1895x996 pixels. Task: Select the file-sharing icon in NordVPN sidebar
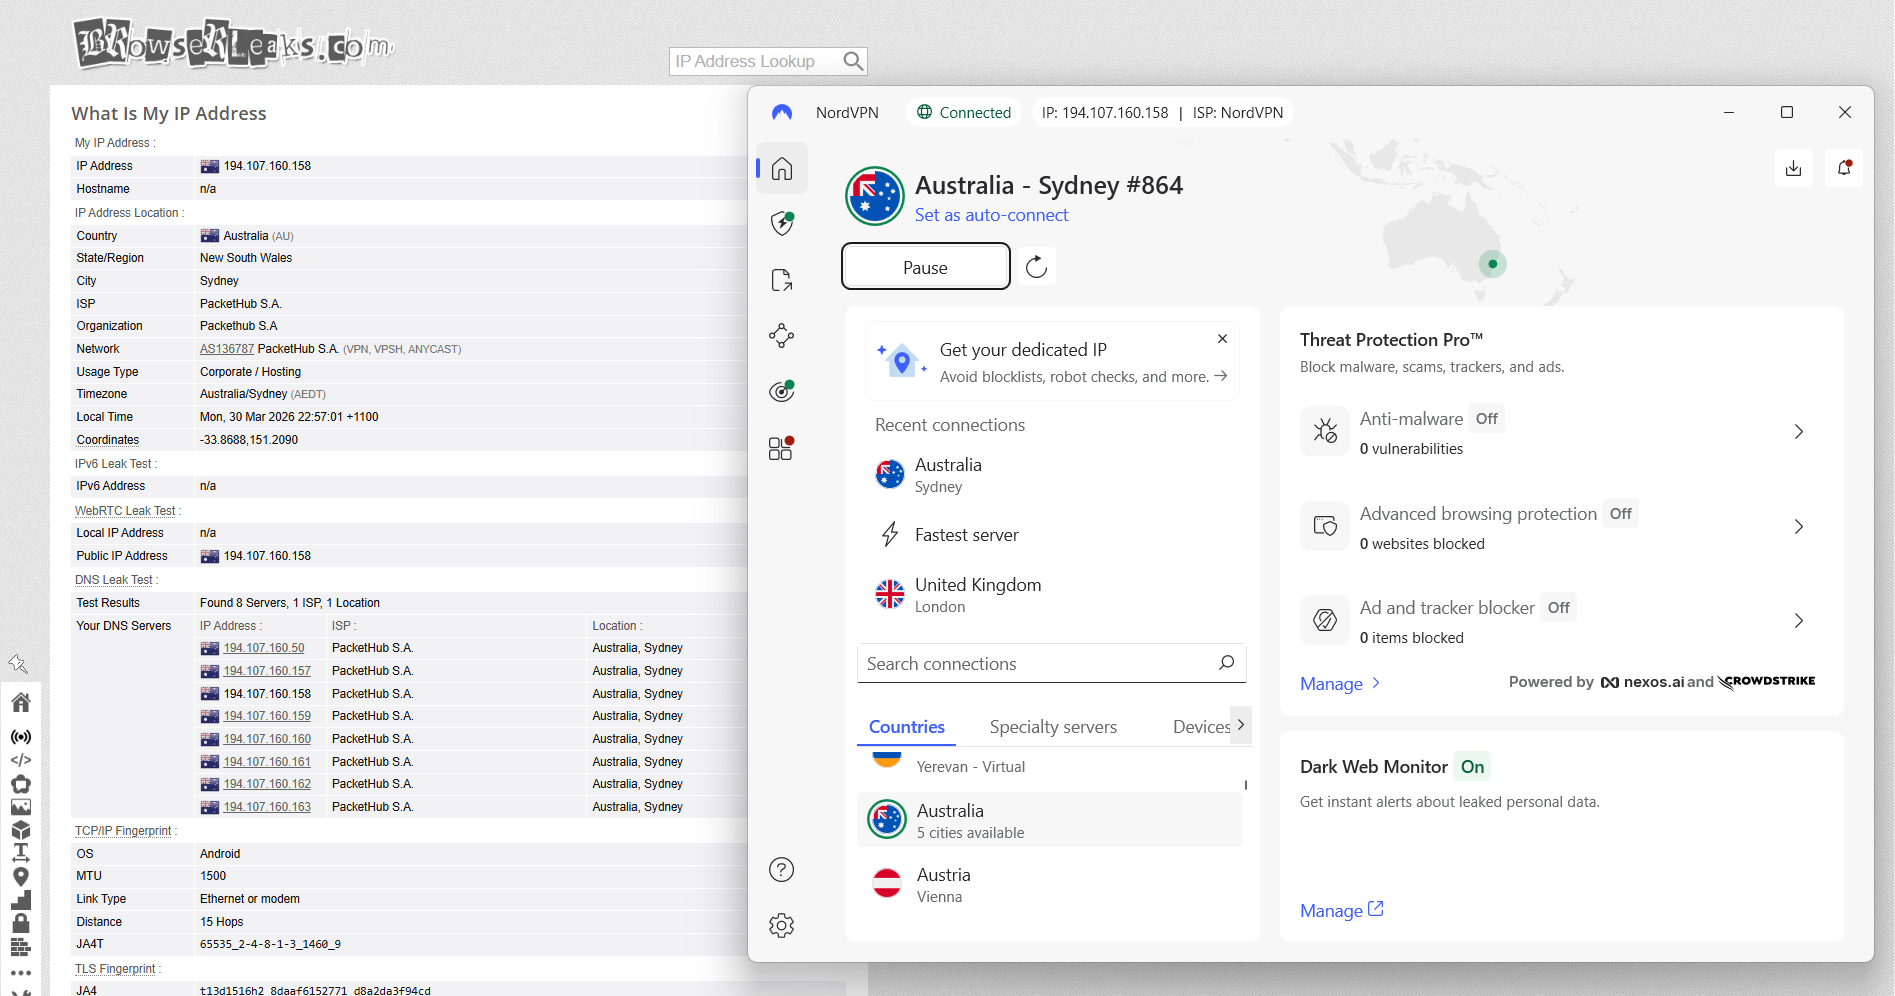pyautogui.click(x=781, y=280)
